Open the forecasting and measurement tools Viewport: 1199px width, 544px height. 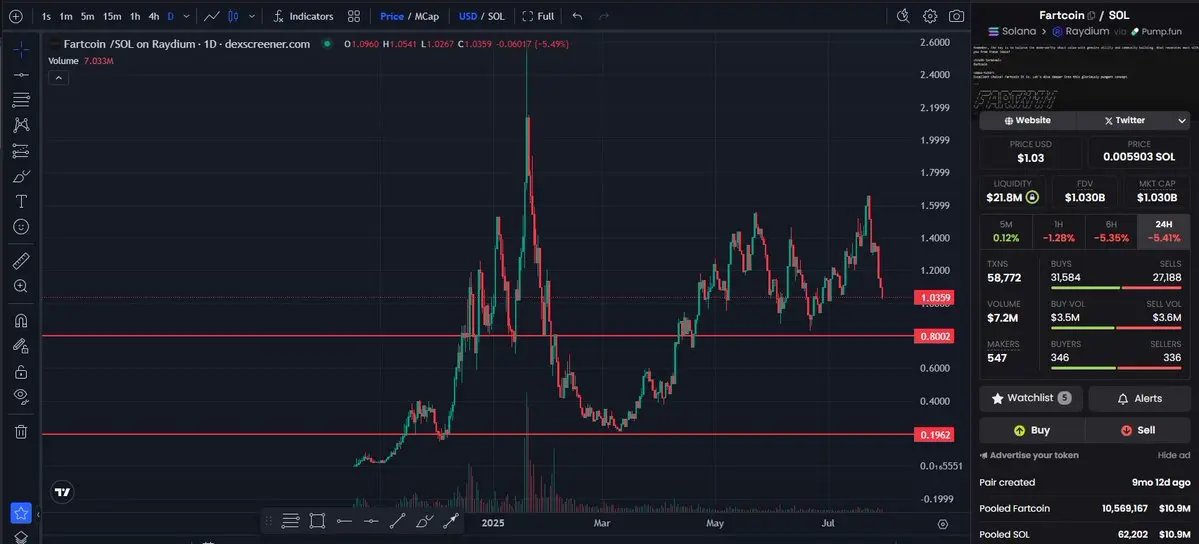point(21,151)
